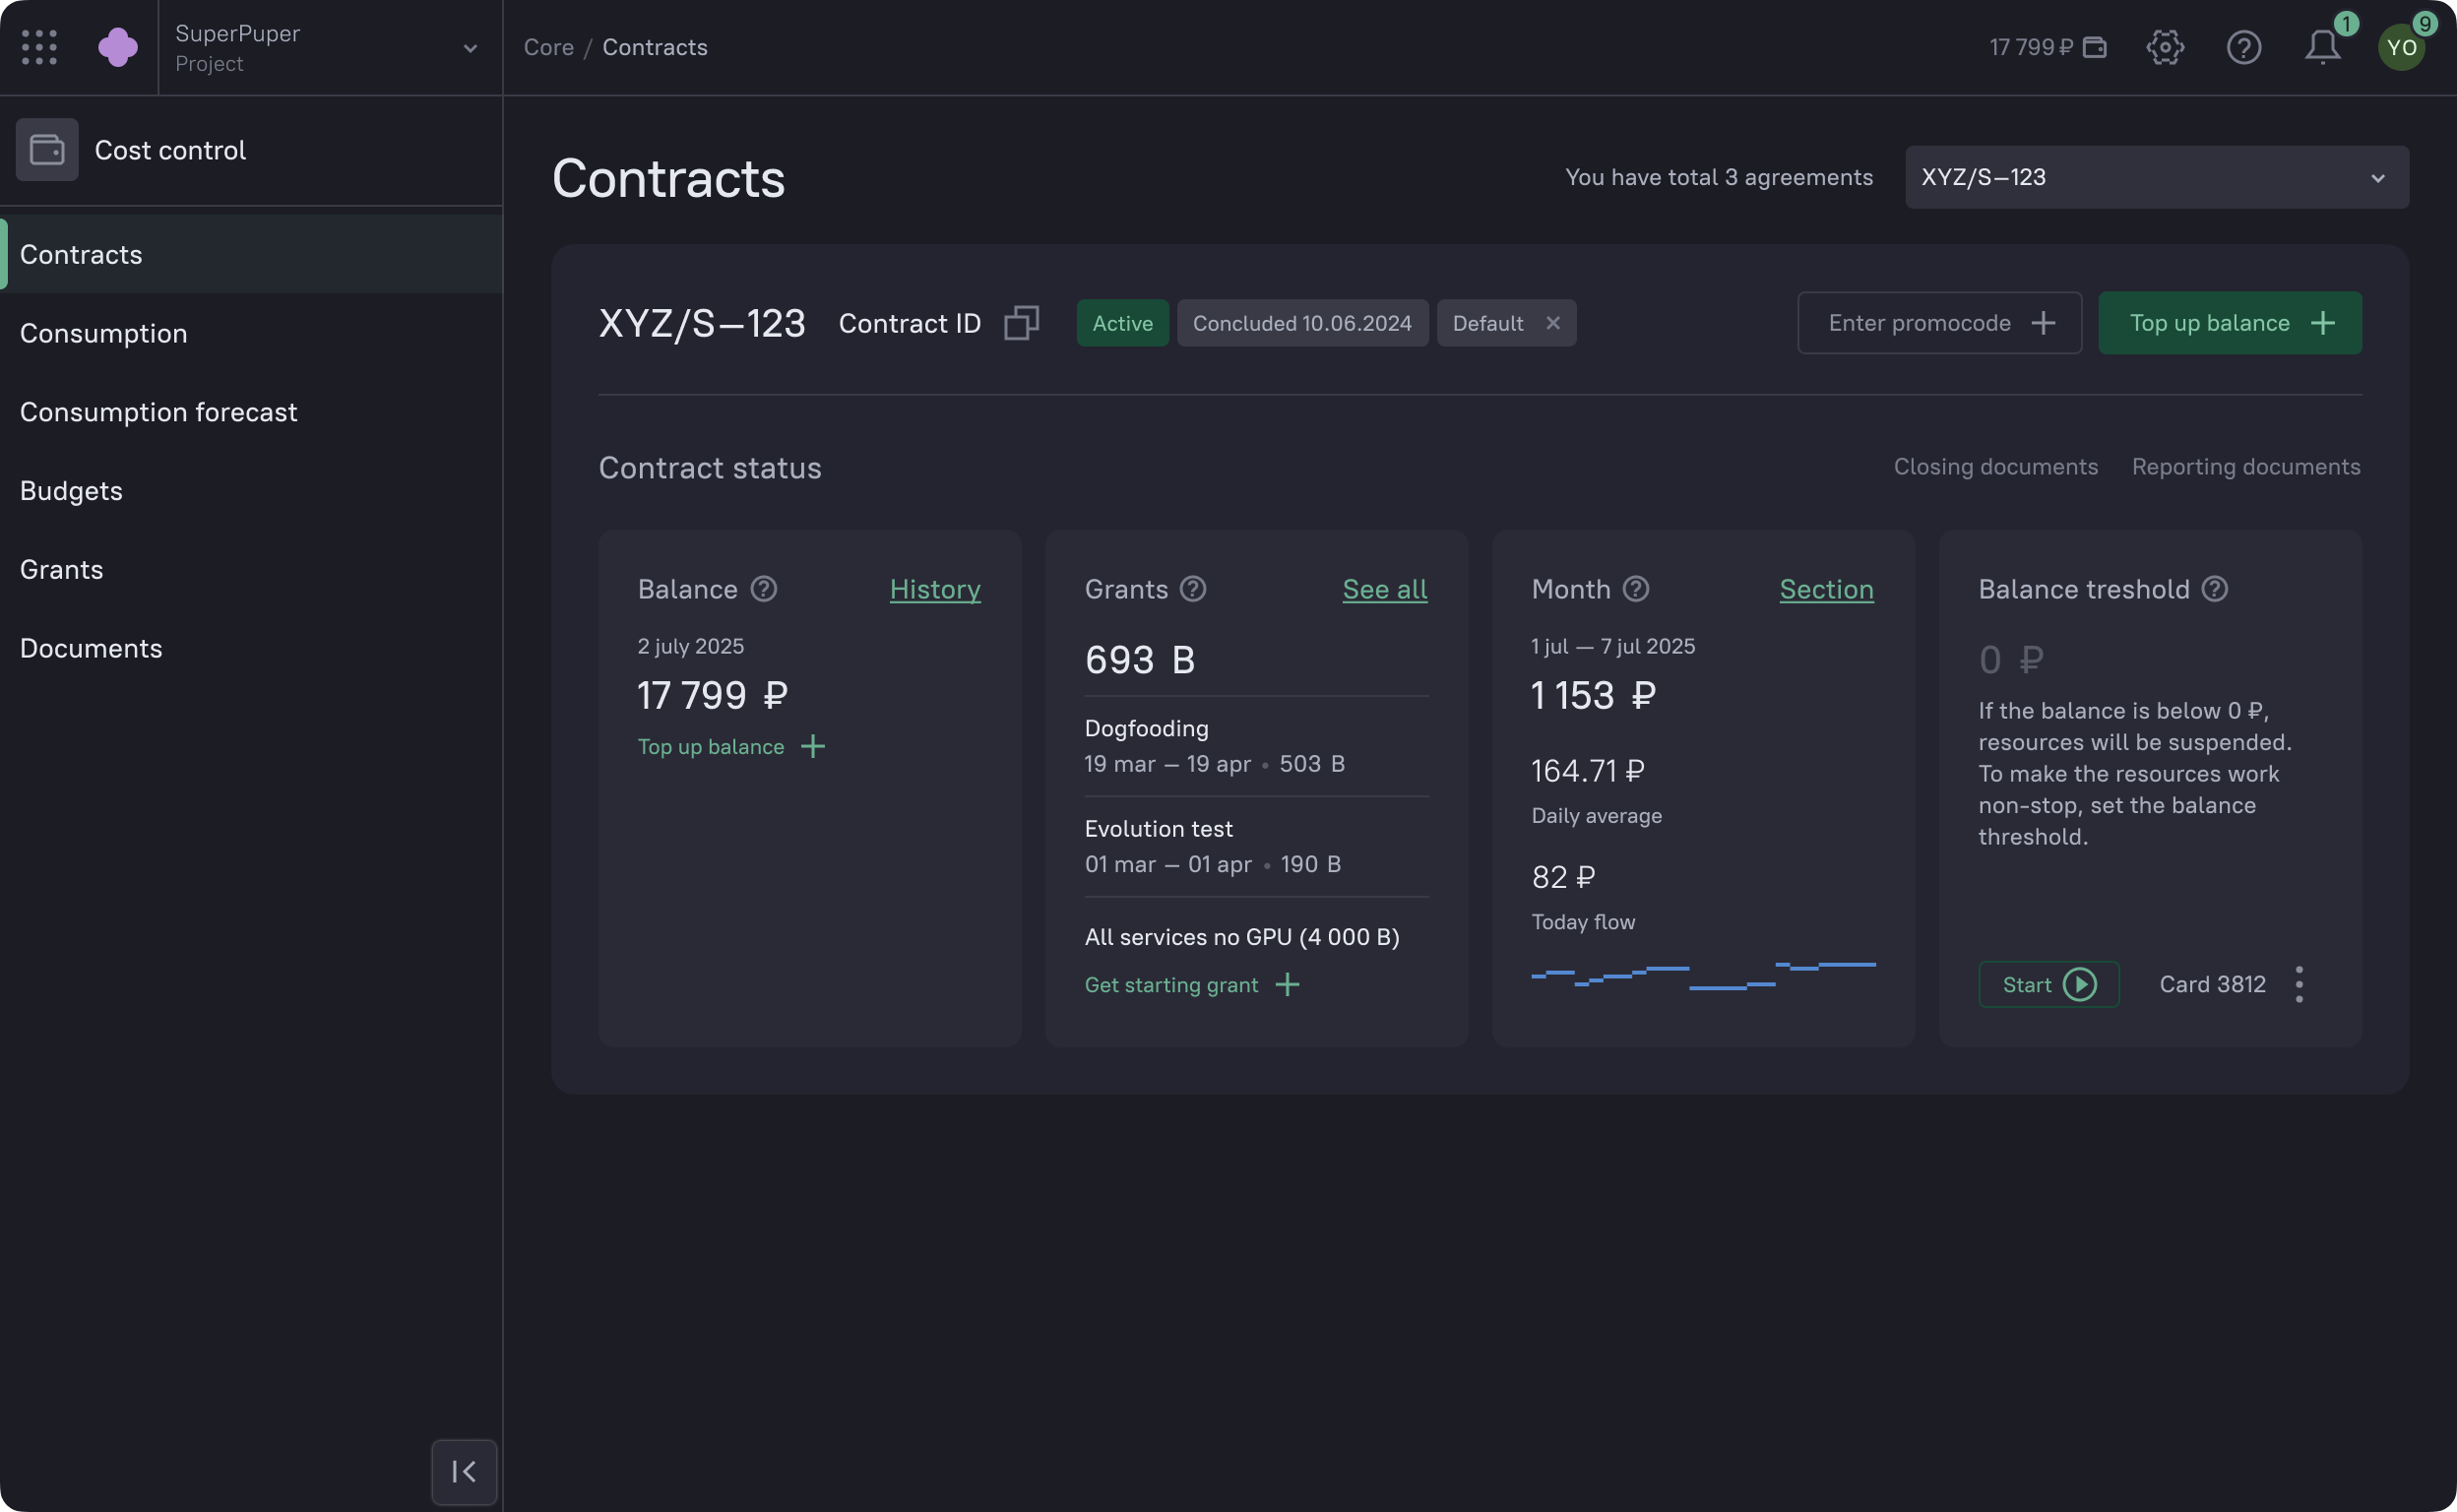2457x1512 pixels.
Task: Open notifications bell icon
Action: [x=2322, y=47]
